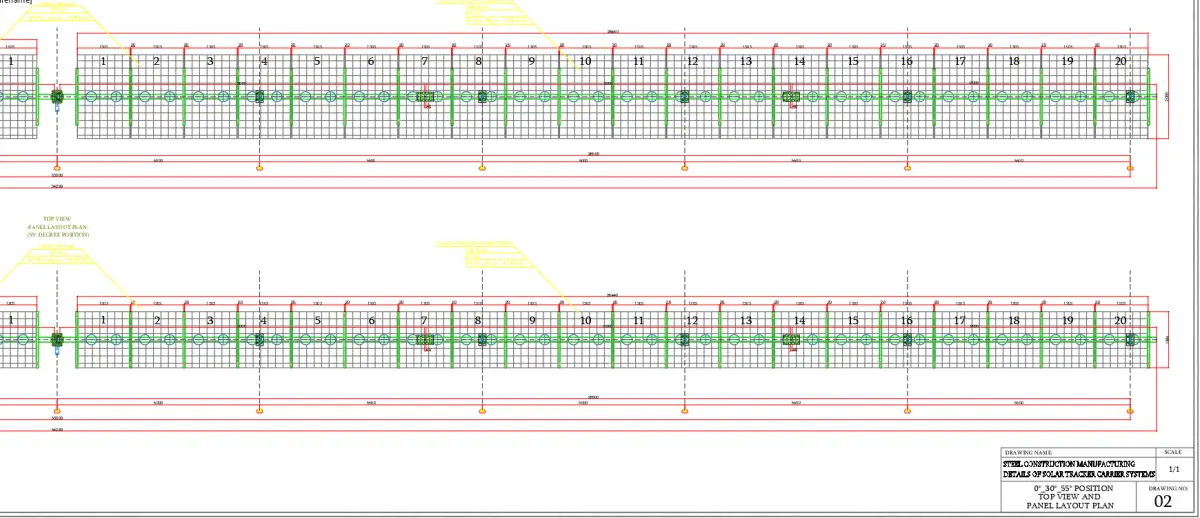
Task: Click panel number 19 in the lower layout
Action: click(x=1067, y=320)
